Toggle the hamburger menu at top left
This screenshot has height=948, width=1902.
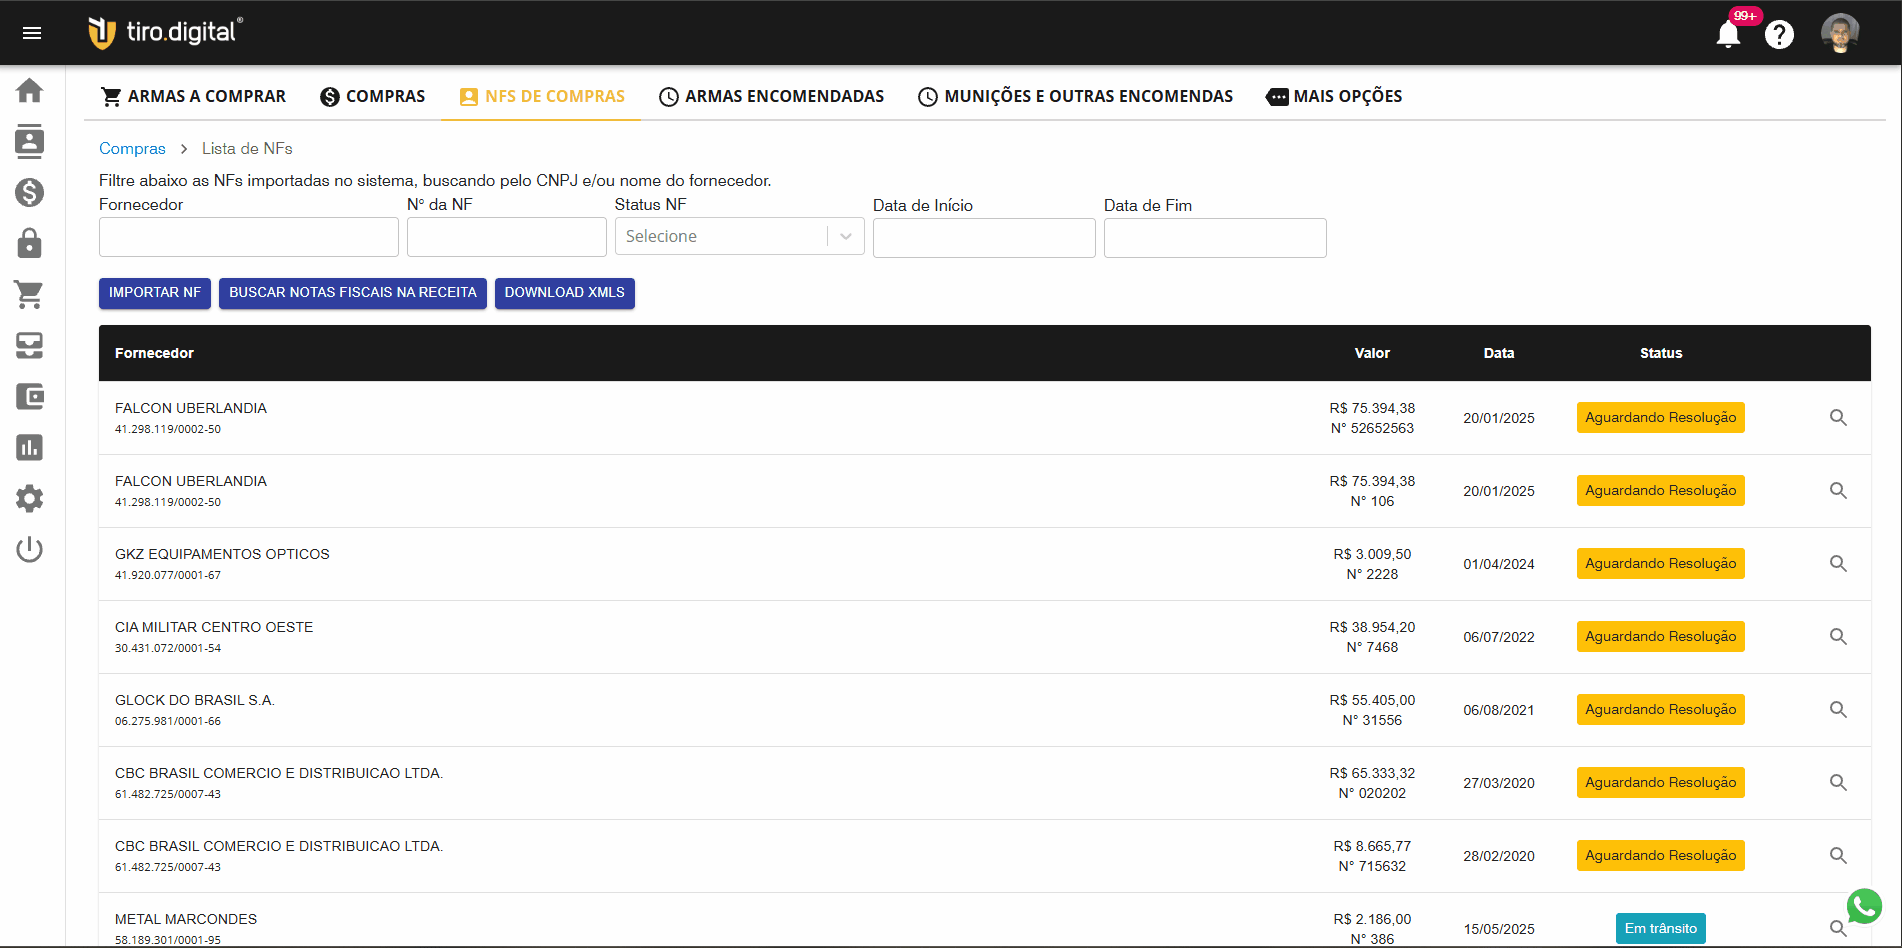pyautogui.click(x=32, y=32)
